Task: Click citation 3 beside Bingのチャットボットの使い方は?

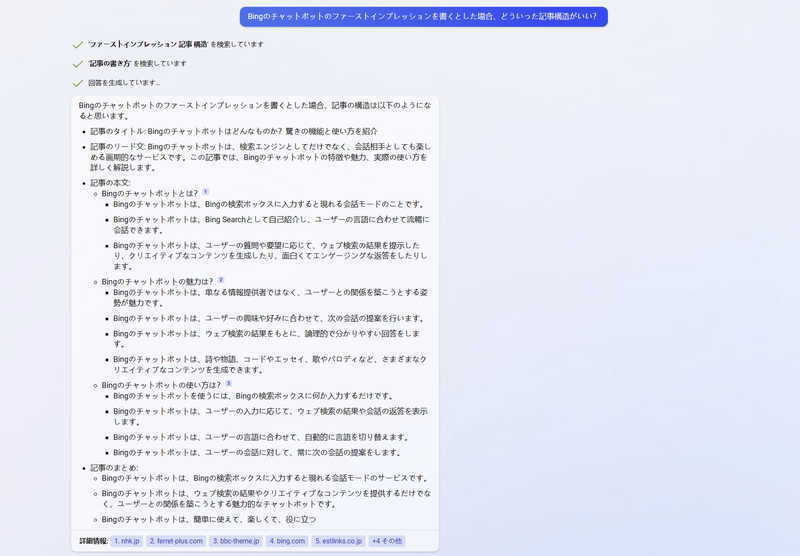Action: [229, 384]
